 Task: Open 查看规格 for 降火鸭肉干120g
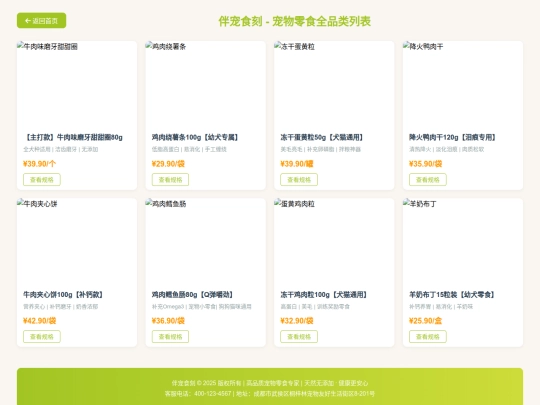(x=428, y=180)
